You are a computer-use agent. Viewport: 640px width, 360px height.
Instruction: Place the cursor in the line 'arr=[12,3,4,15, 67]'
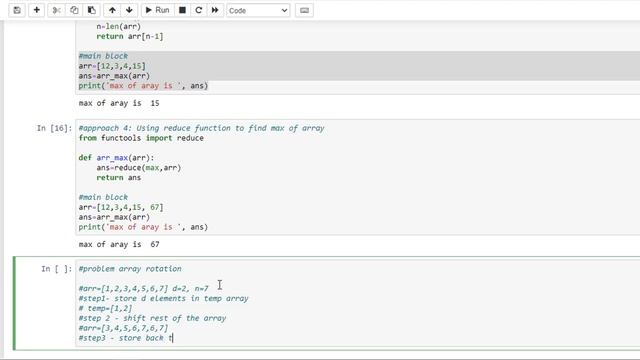pos(121,207)
